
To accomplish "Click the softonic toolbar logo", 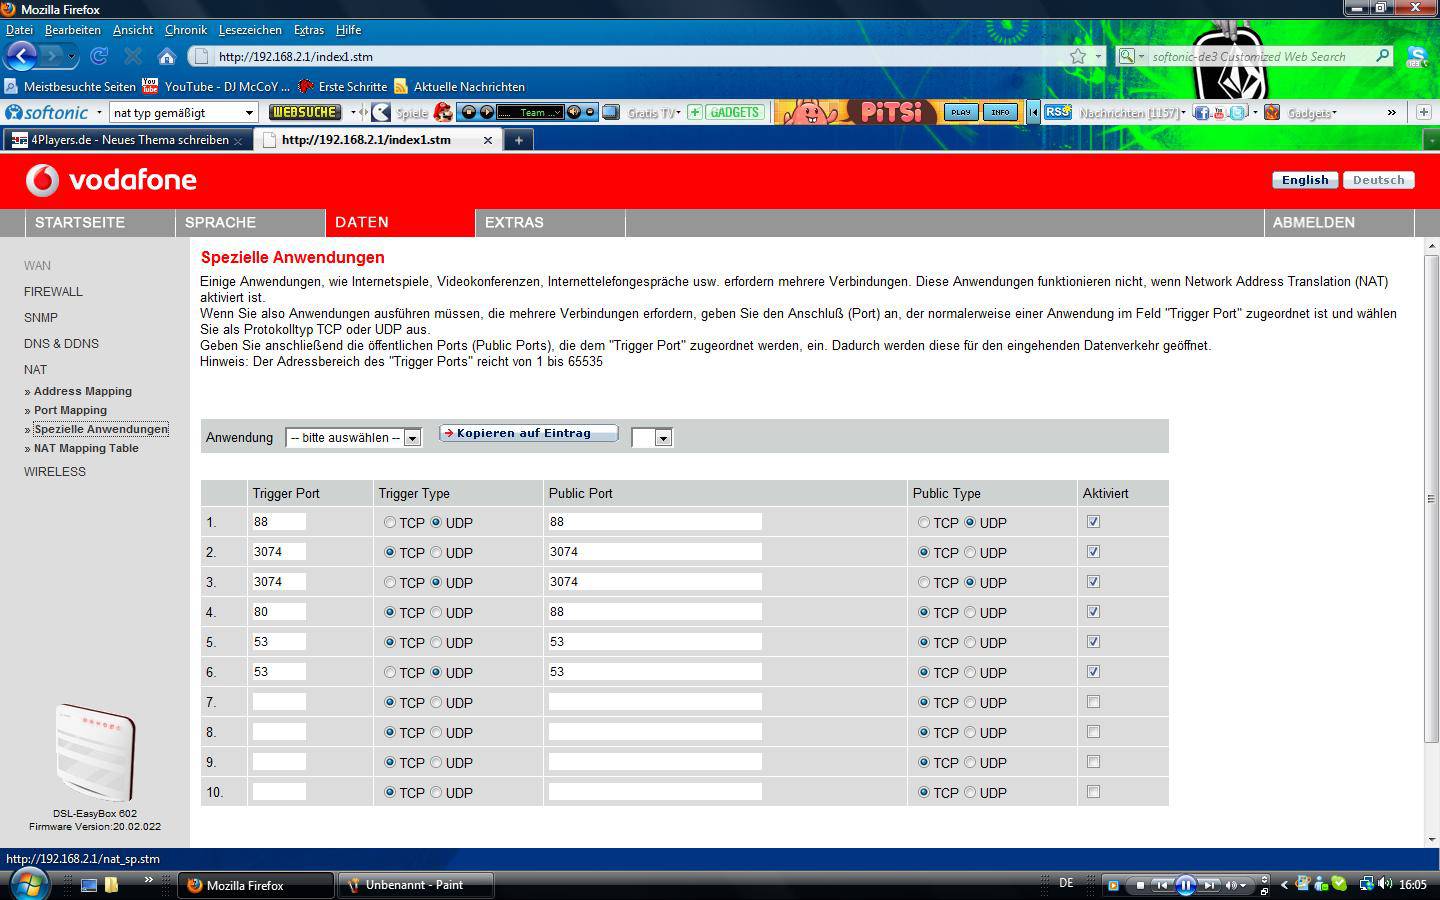I will click(x=47, y=112).
